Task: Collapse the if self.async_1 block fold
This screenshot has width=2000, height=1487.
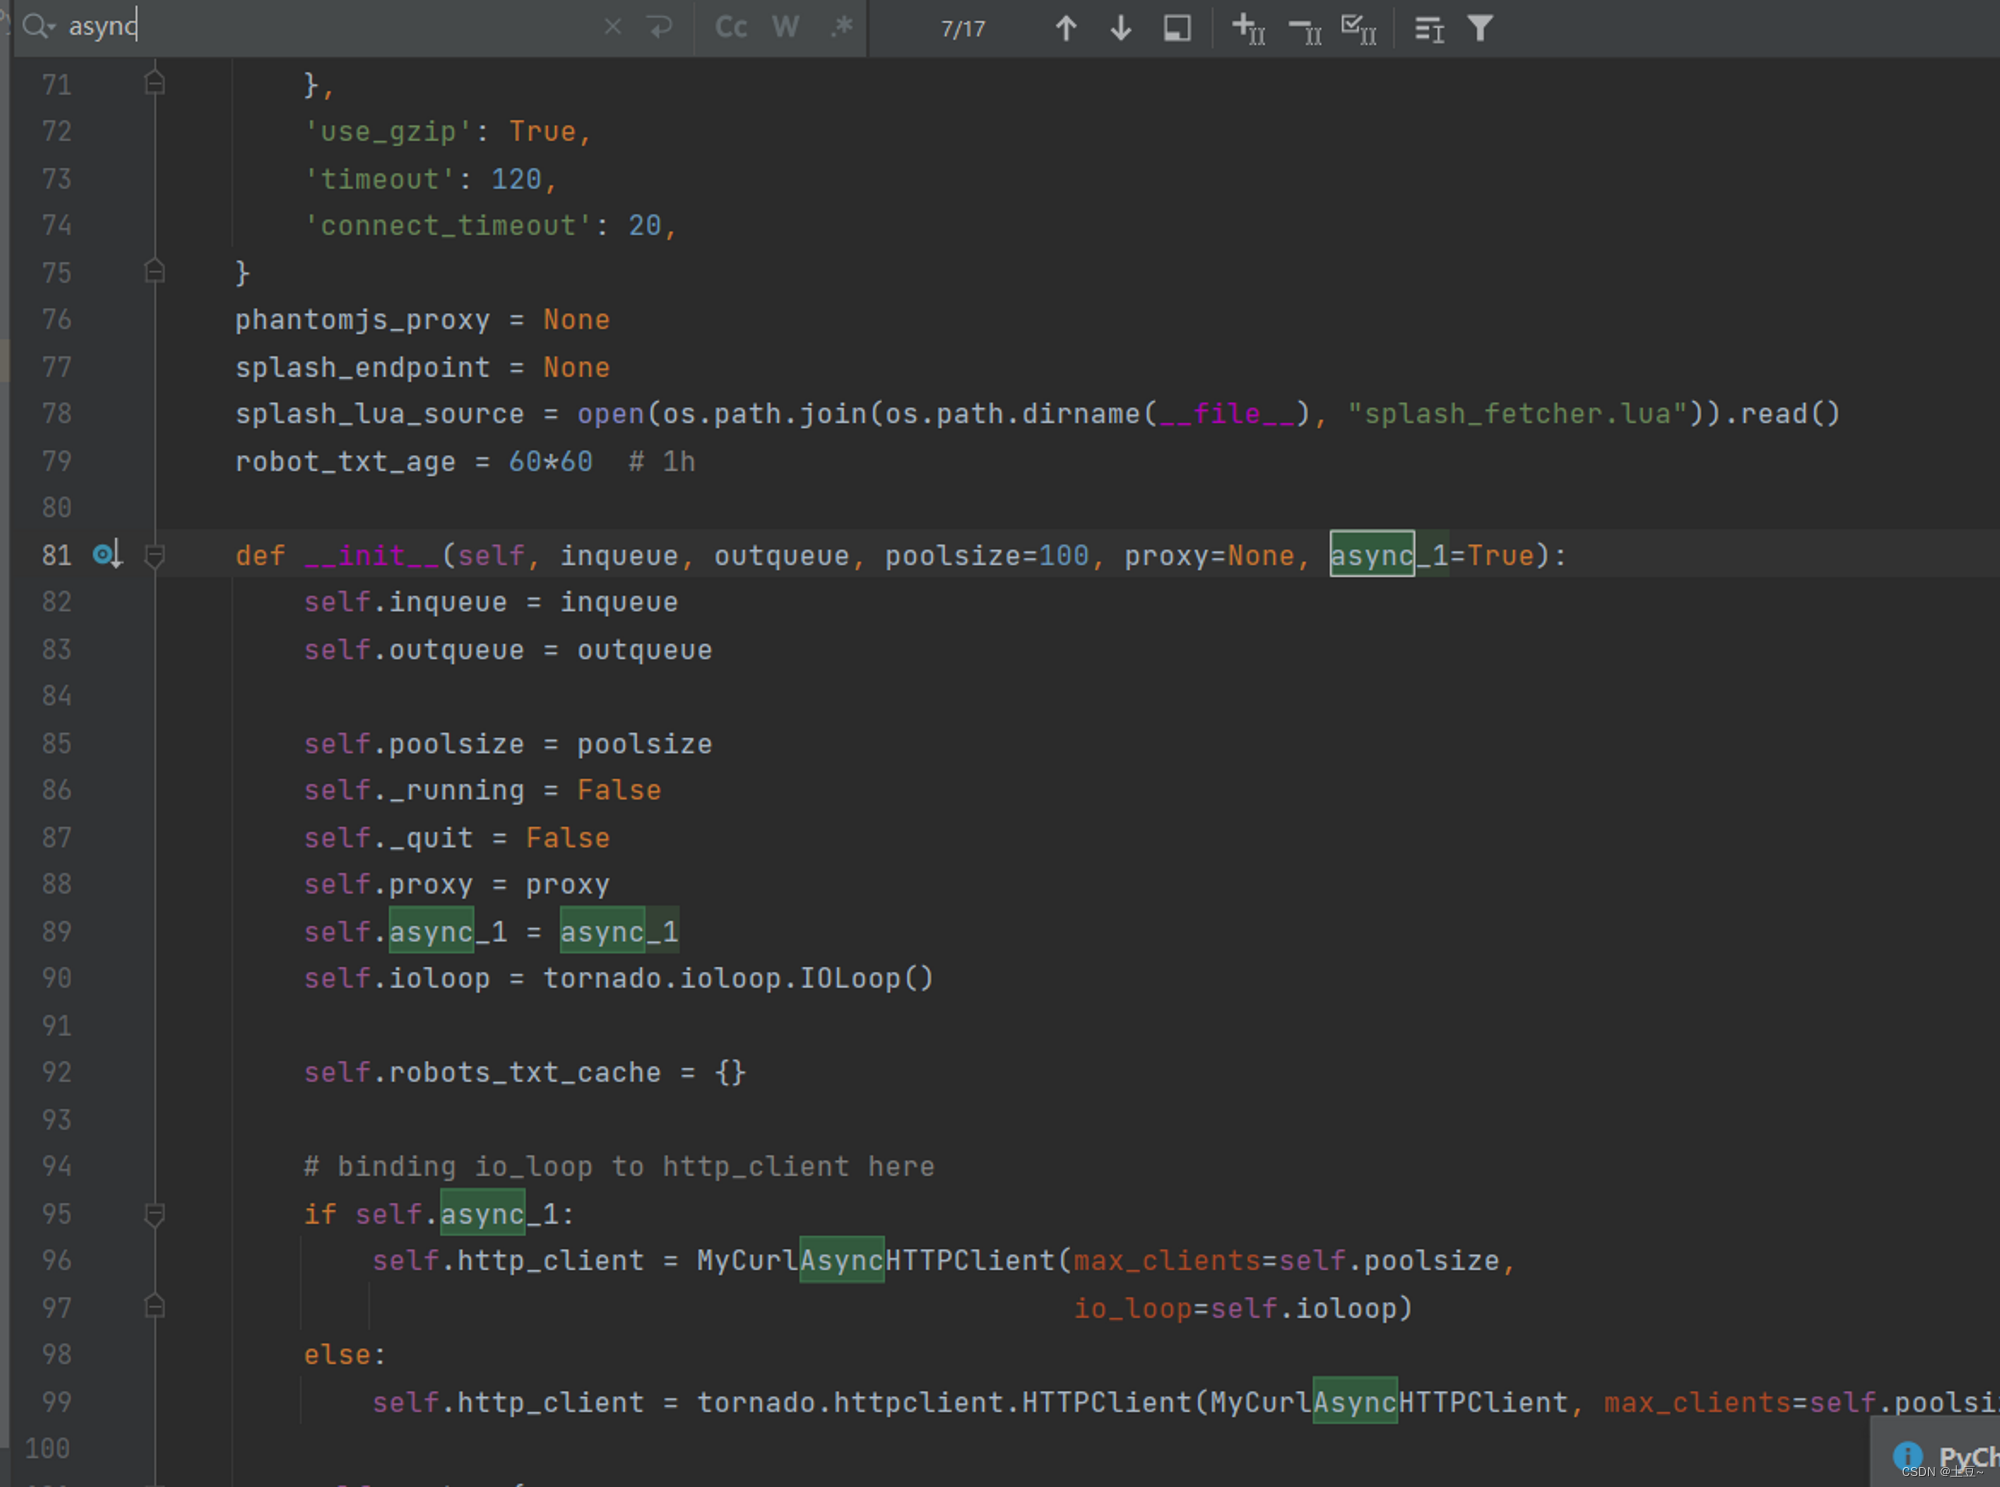Action: [x=155, y=1214]
